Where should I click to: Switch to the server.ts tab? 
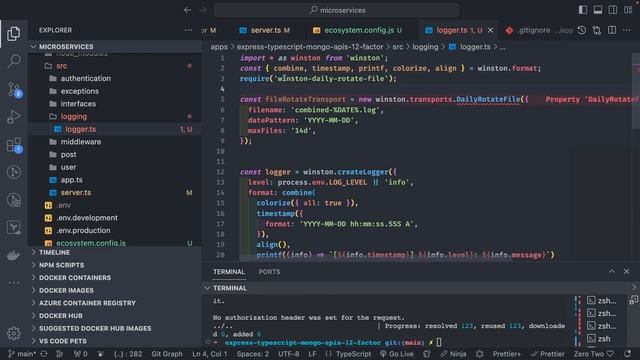[x=265, y=30]
